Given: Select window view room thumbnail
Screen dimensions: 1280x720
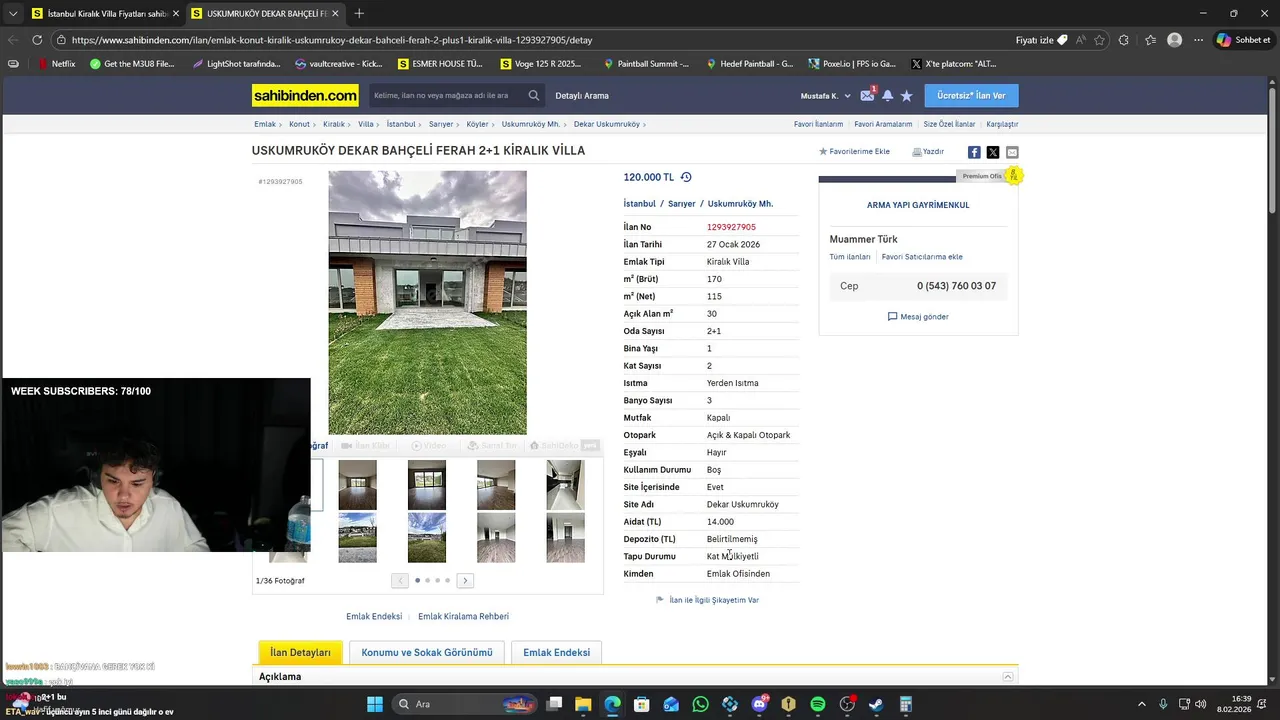Looking at the screenshot, I should click(427, 485).
